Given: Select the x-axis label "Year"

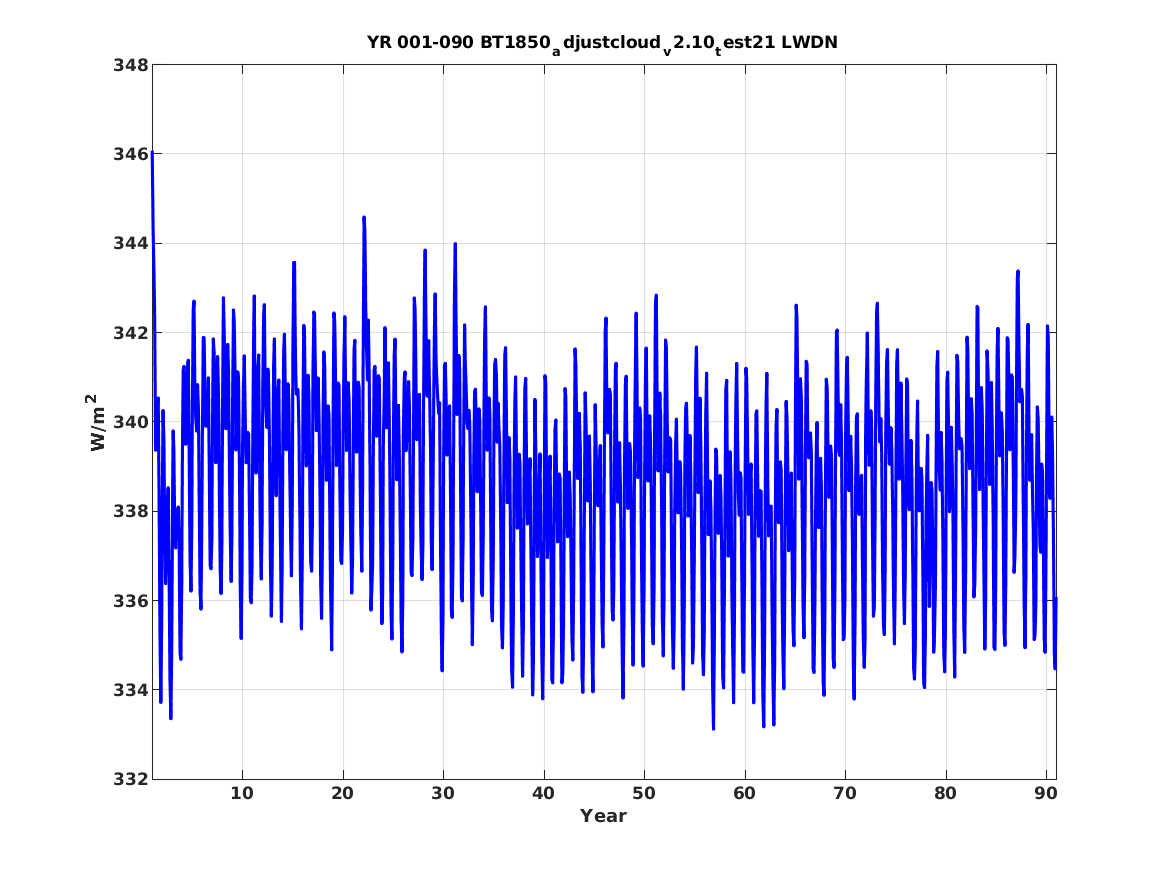Looking at the screenshot, I should point(604,816).
